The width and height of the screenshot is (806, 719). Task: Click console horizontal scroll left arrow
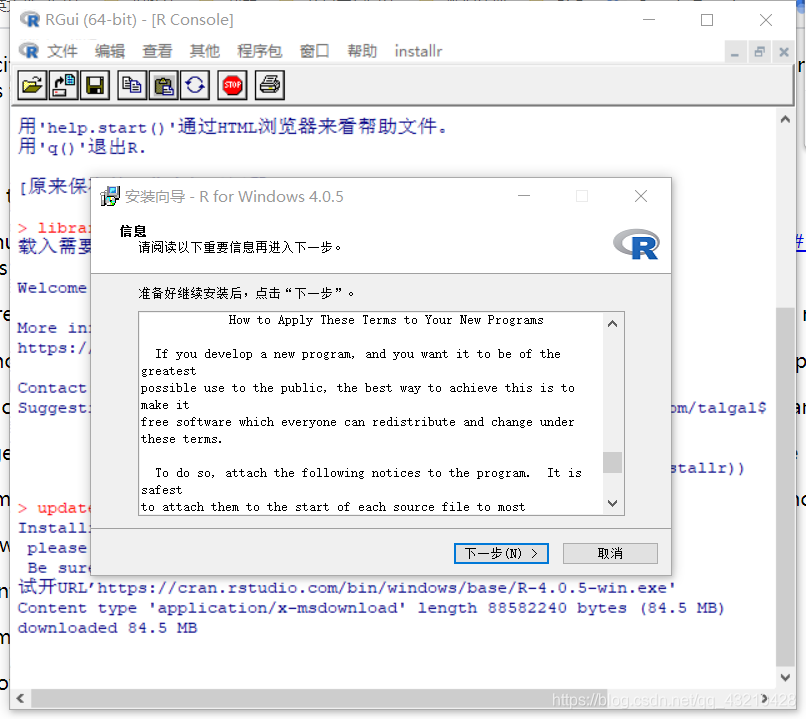click(x=21, y=698)
